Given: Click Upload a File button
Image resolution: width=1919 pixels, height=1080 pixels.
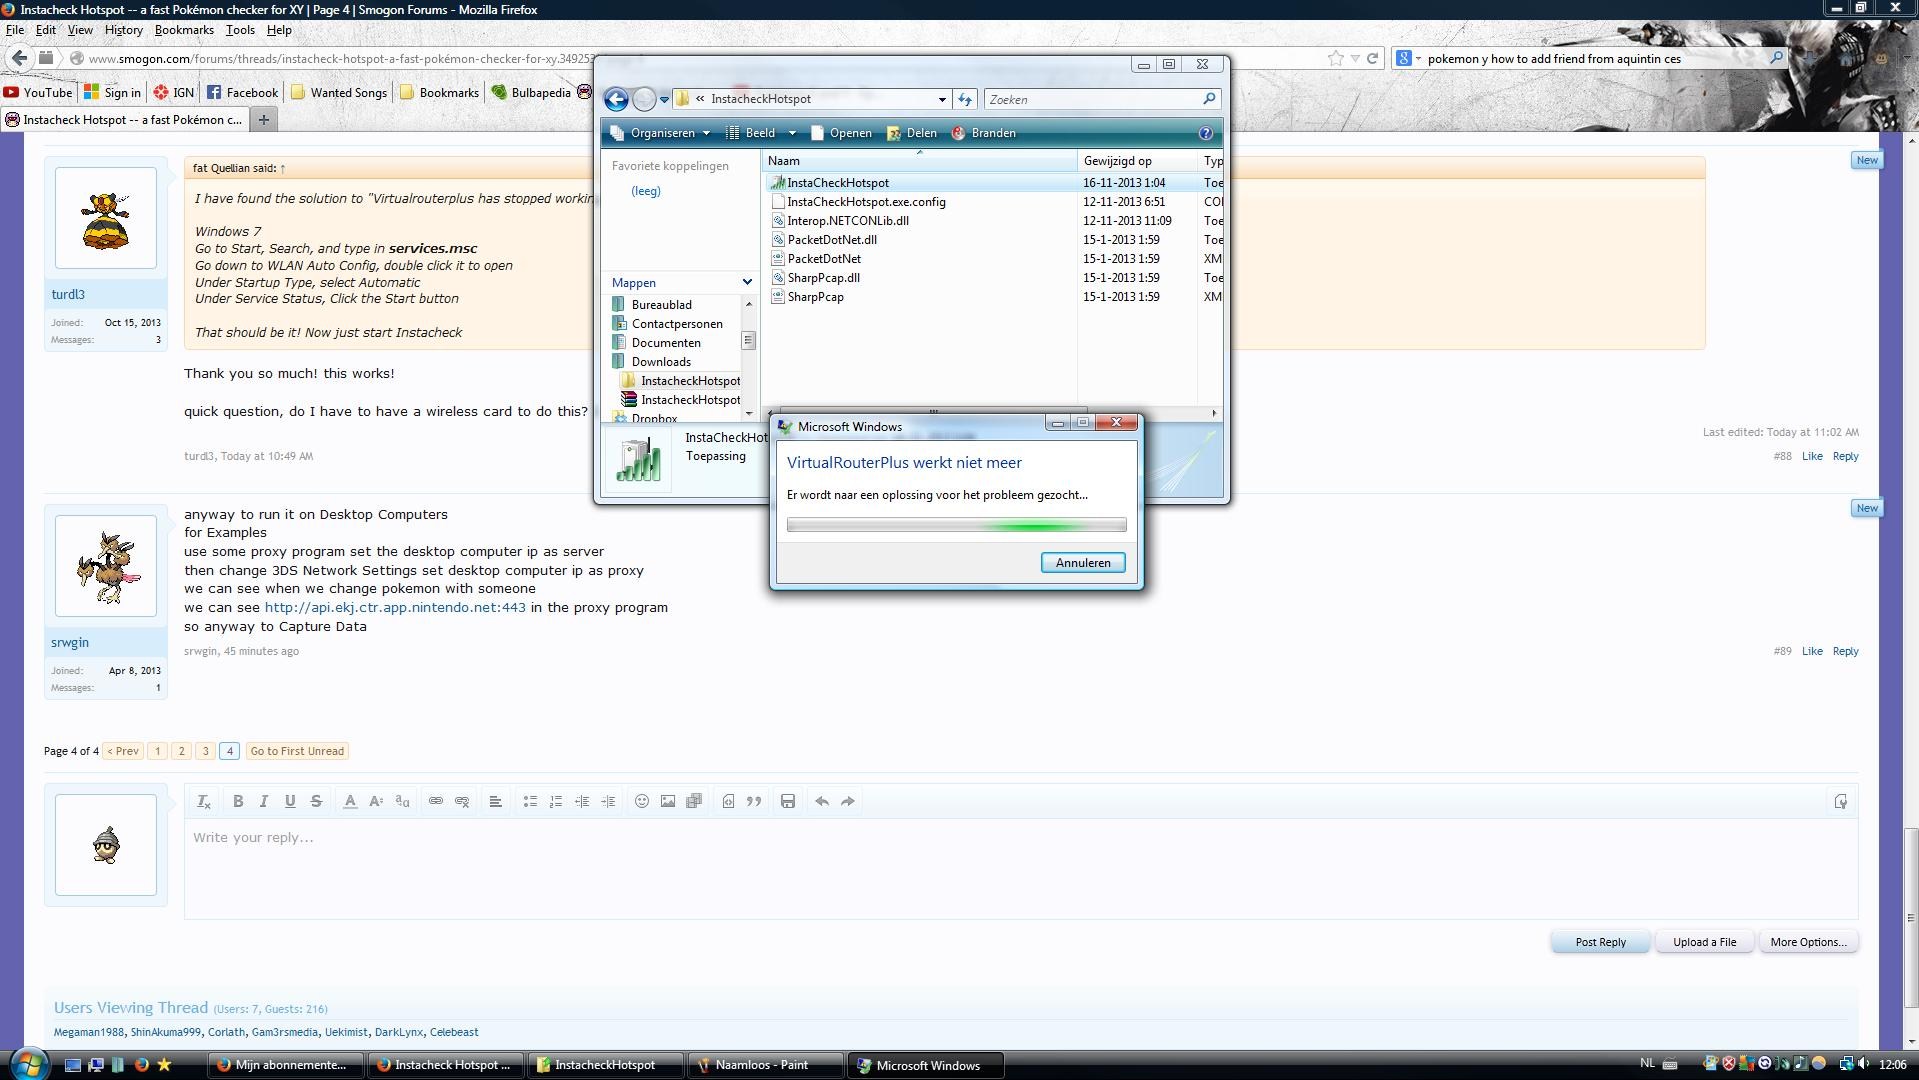Looking at the screenshot, I should (x=1704, y=942).
